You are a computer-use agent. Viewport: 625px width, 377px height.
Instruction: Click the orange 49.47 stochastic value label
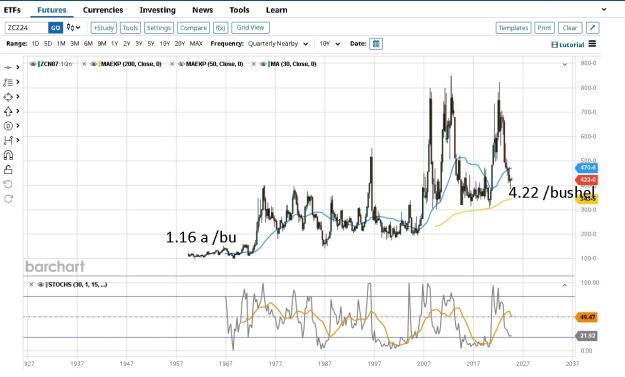click(587, 317)
